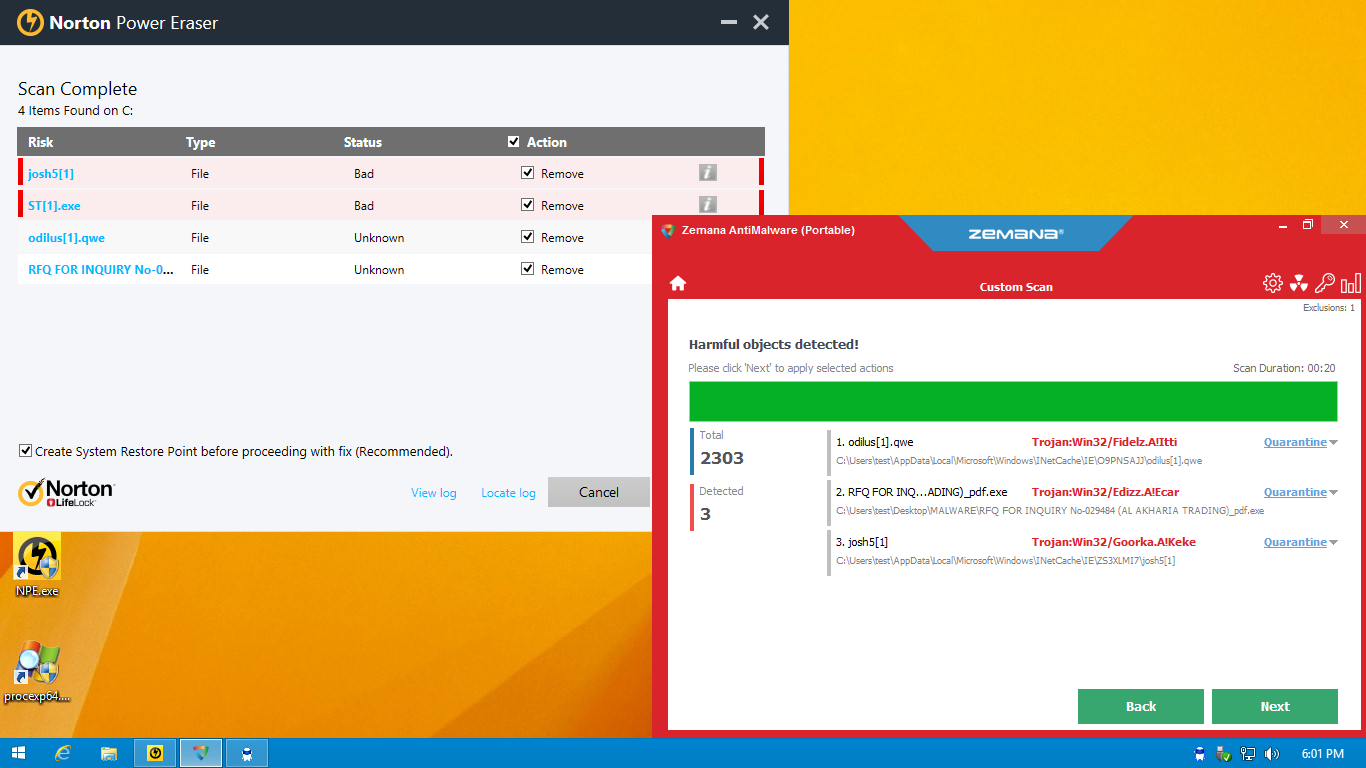This screenshot has width=1366, height=768.
Task: Uncheck Remove for josh5[1]
Action: click(x=527, y=173)
